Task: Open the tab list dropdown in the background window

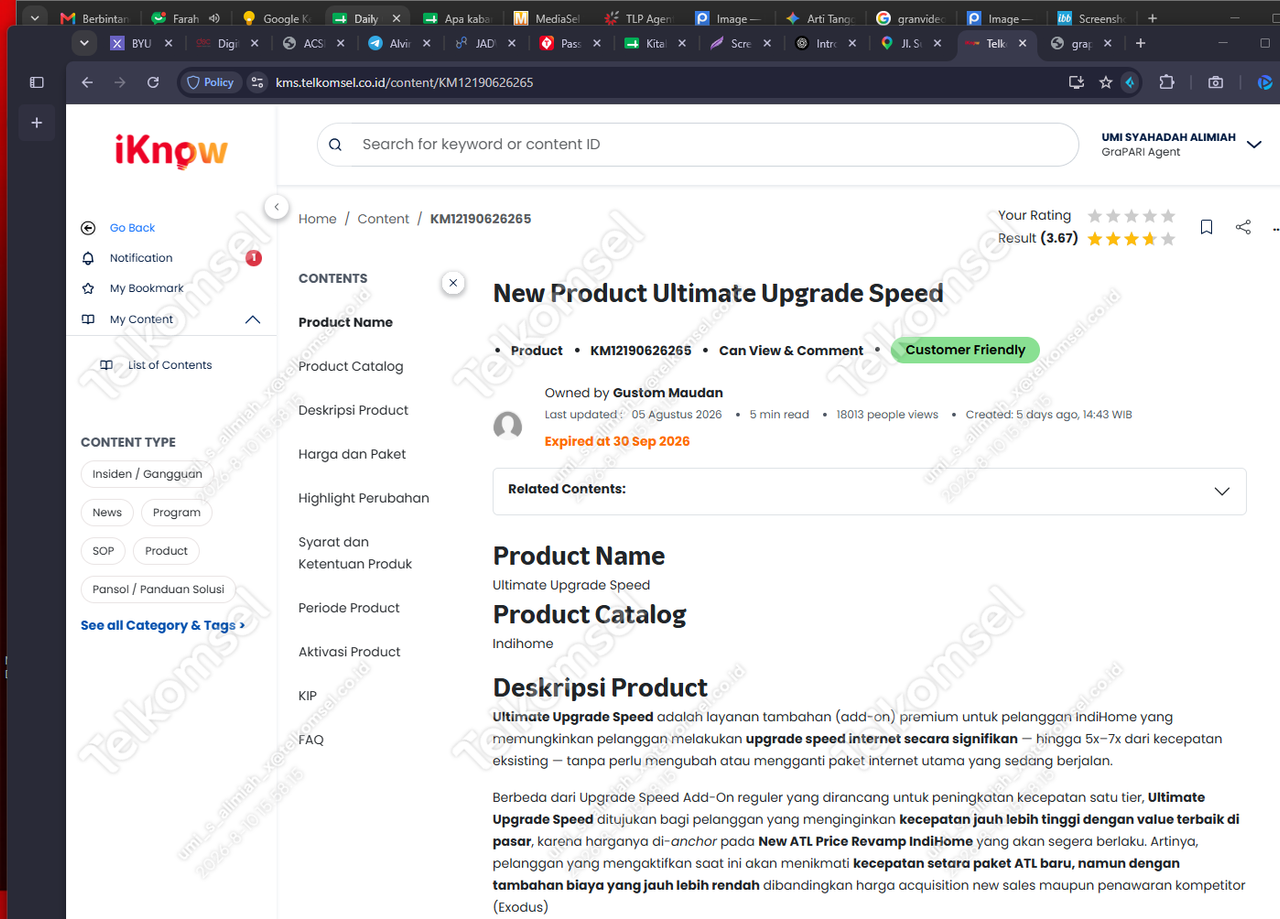Action: [34, 18]
